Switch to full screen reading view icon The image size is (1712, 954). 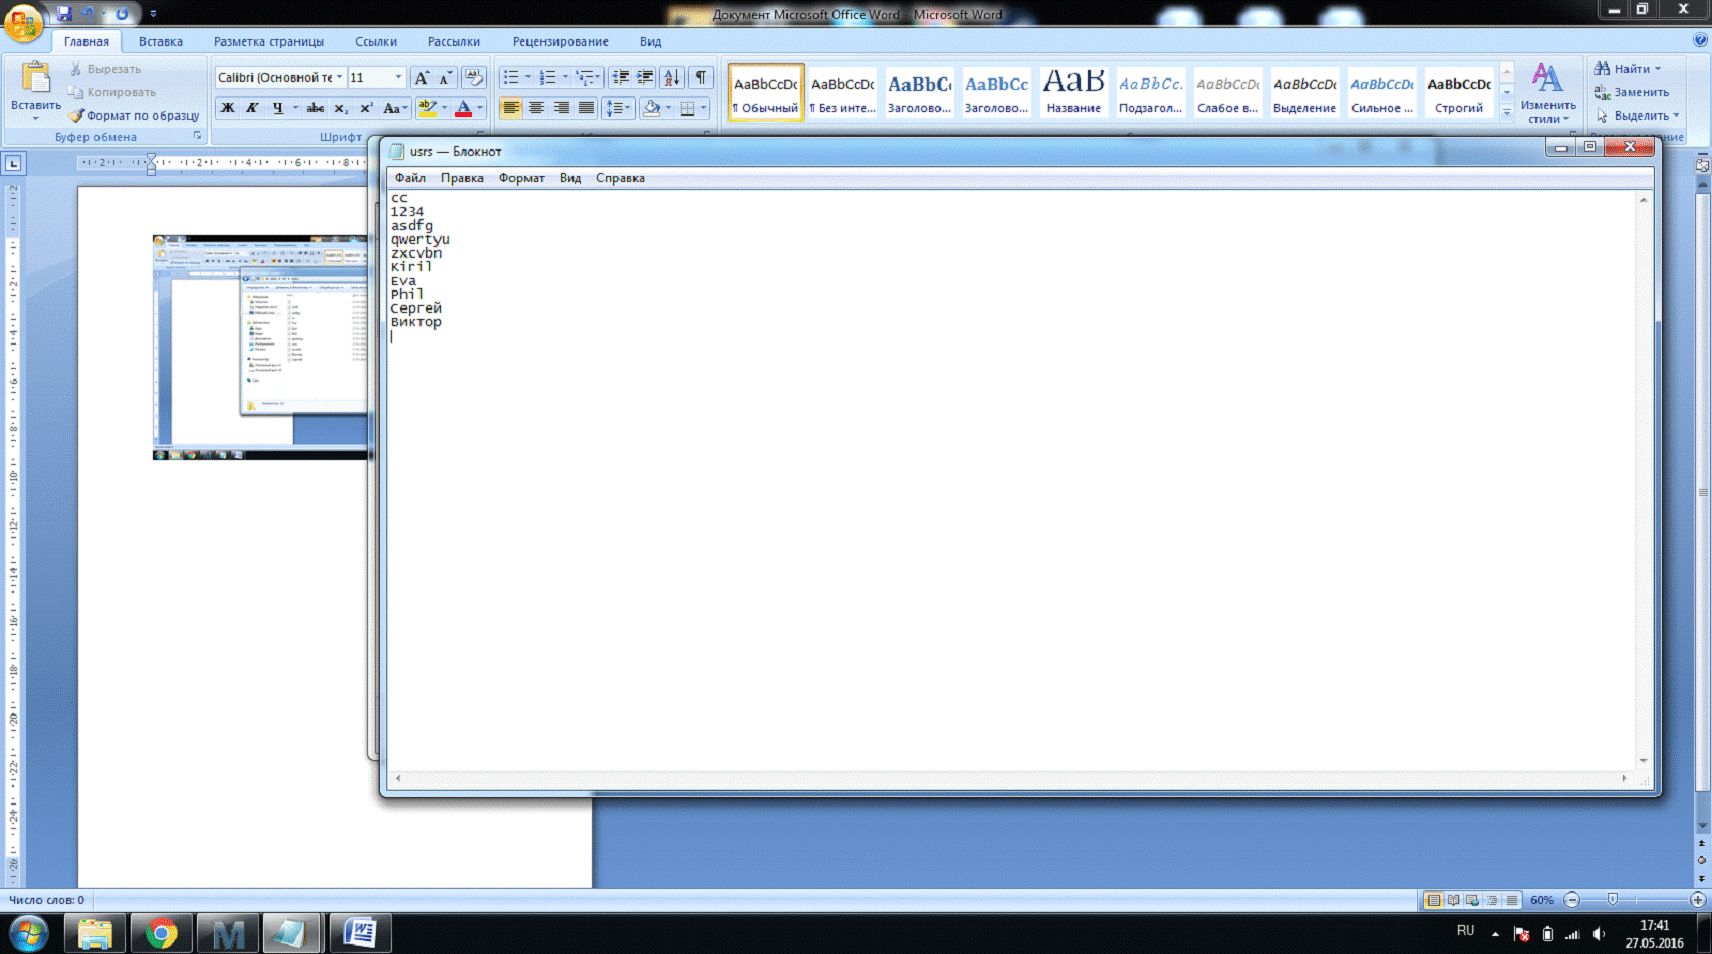pyautogui.click(x=1453, y=900)
